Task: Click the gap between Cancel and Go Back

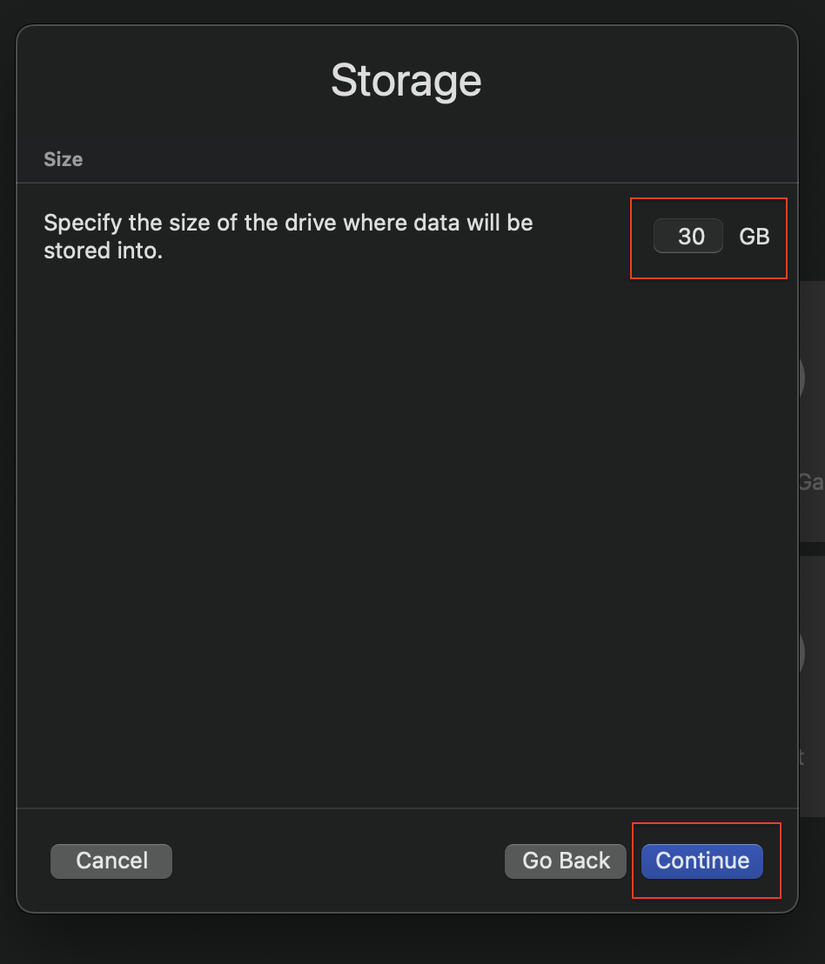Action: click(x=338, y=861)
